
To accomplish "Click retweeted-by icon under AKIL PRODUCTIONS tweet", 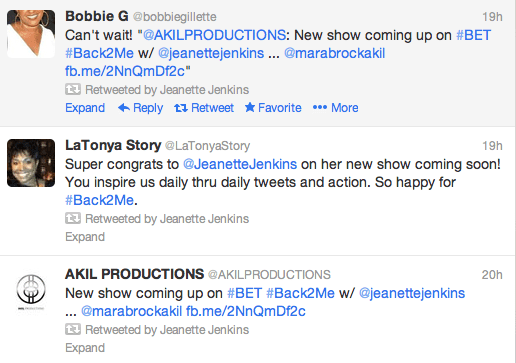I will coord(73,329).
